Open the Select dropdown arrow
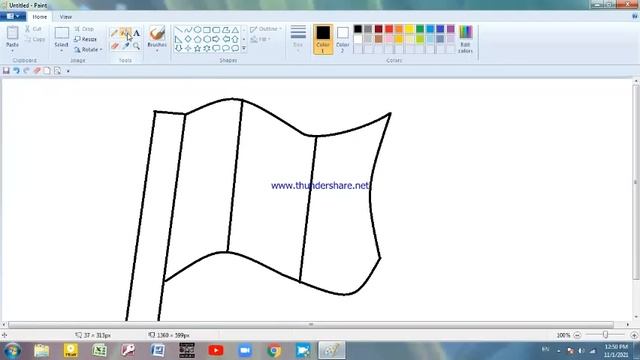 [x=62, y=51]
